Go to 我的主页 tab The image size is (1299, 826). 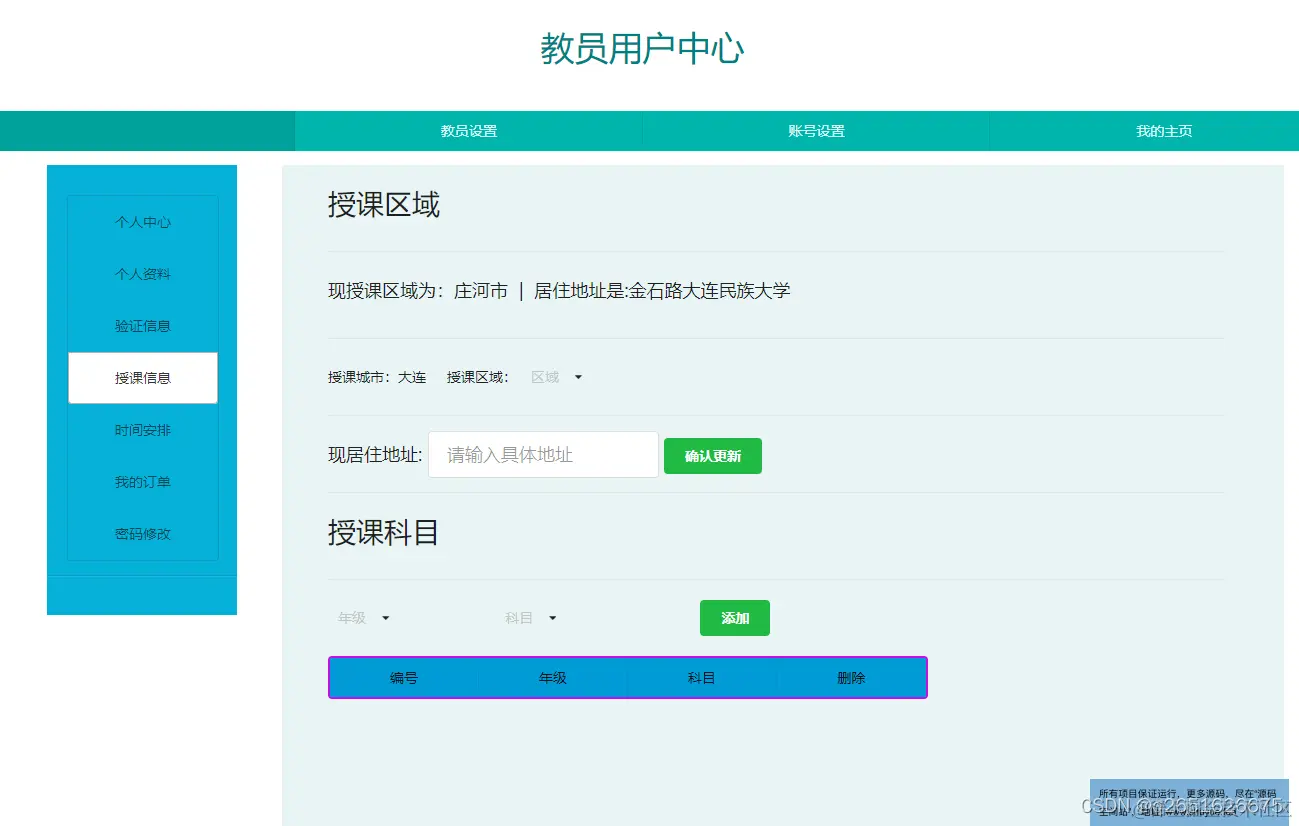(1163, 130)
